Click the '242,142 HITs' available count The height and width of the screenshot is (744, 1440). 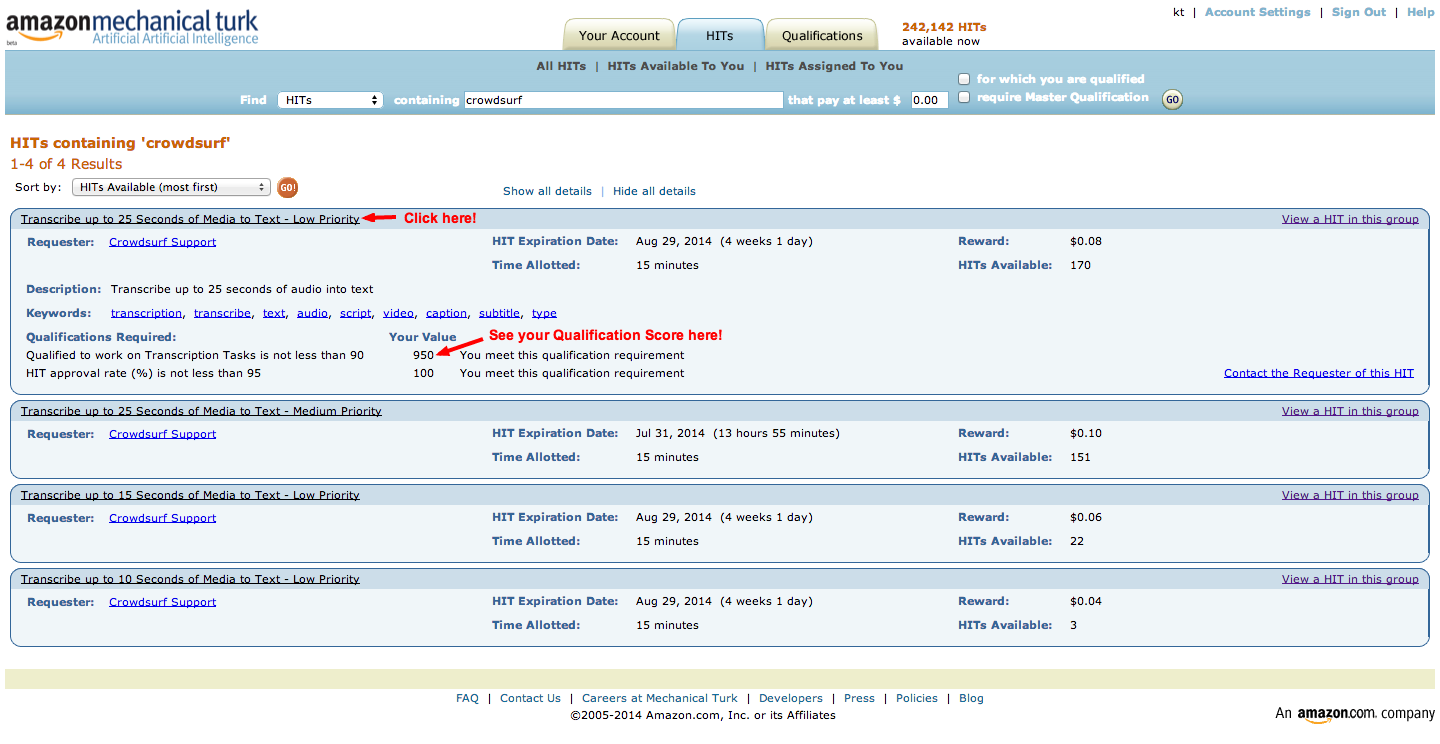[944, 27]
